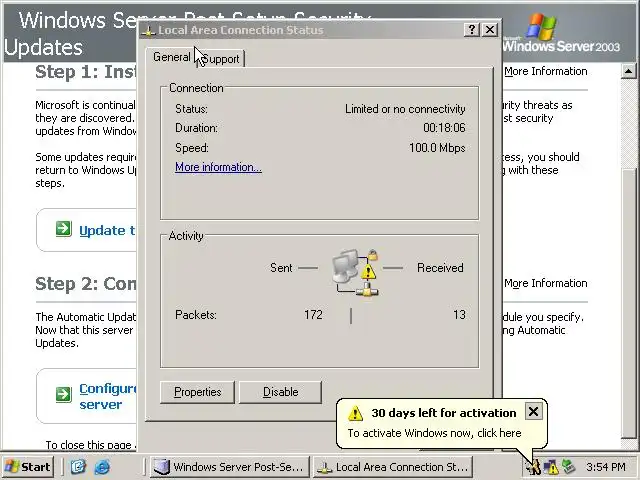Switch to Windows Server Post-Setup taskbar button
640x480 pixels.
[x=230, y=467]
